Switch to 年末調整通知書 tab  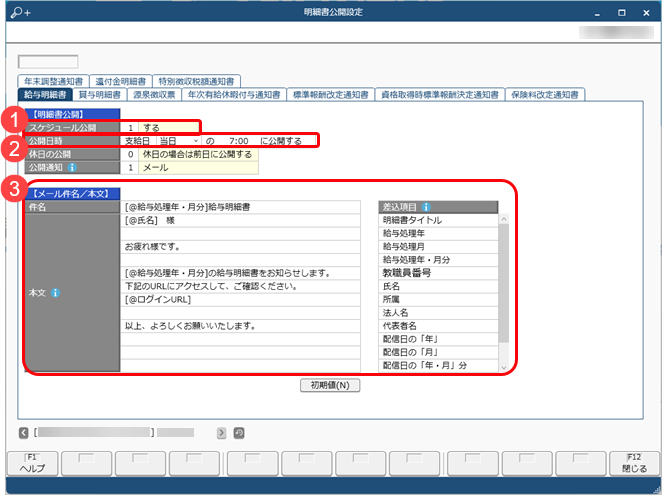(x=54, y=81)
